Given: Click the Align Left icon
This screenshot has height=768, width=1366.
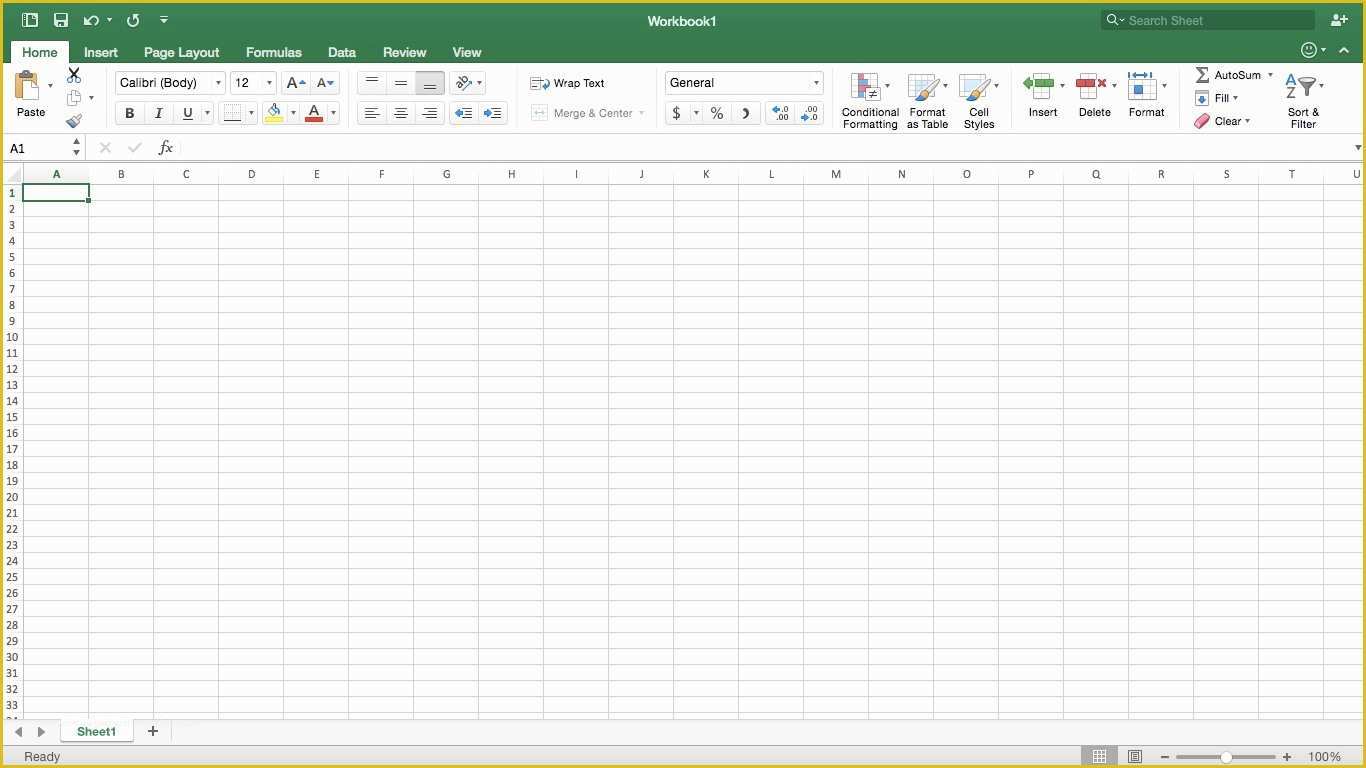Looking at the screenshot, I should [x=372, y=113].
